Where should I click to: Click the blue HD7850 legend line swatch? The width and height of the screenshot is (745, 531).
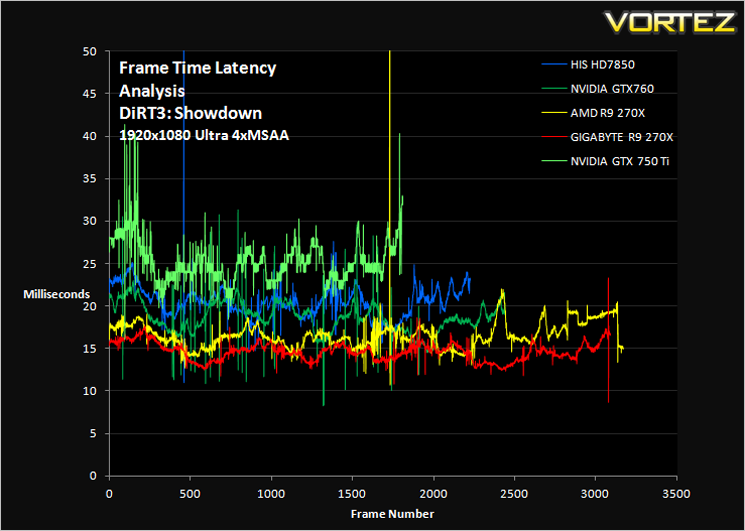click(554, 64)
